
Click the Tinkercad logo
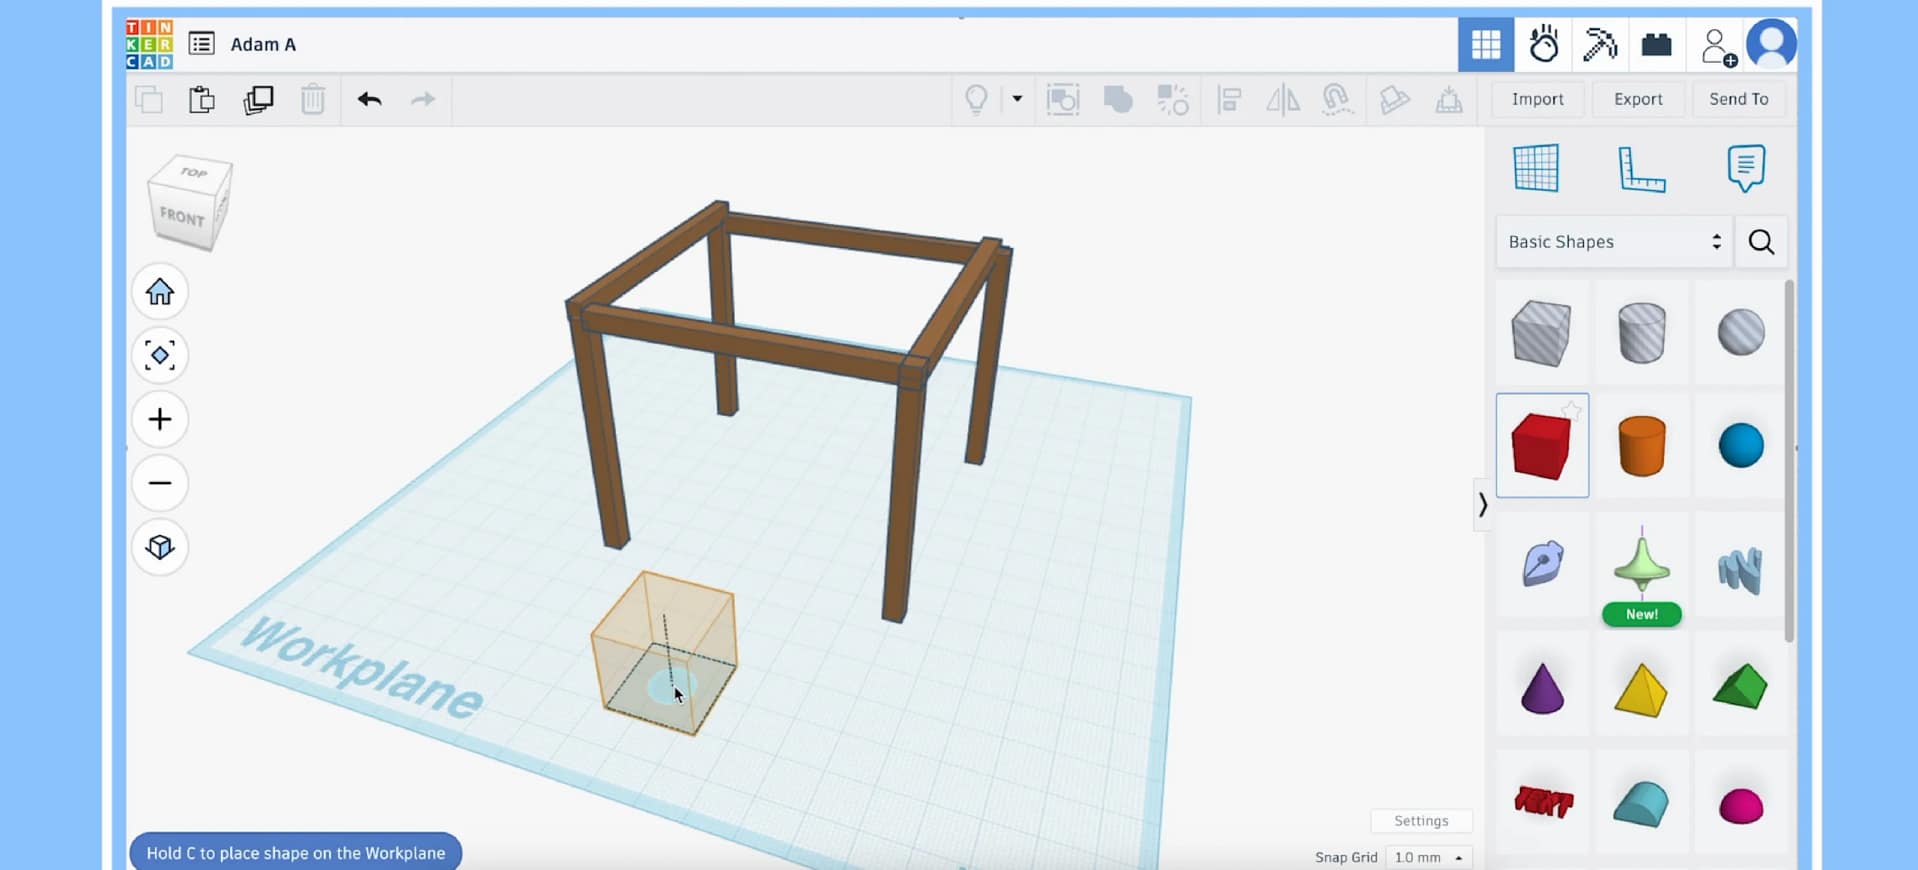pos(149,44)
